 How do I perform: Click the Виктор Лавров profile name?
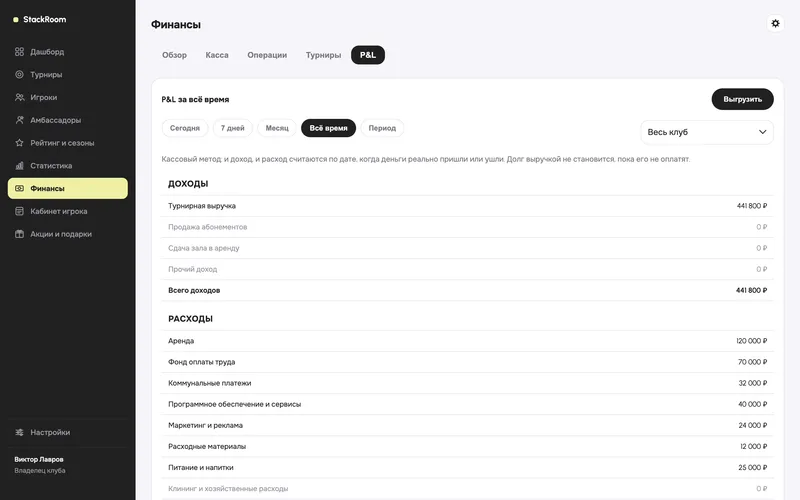[x=39, y=459]
